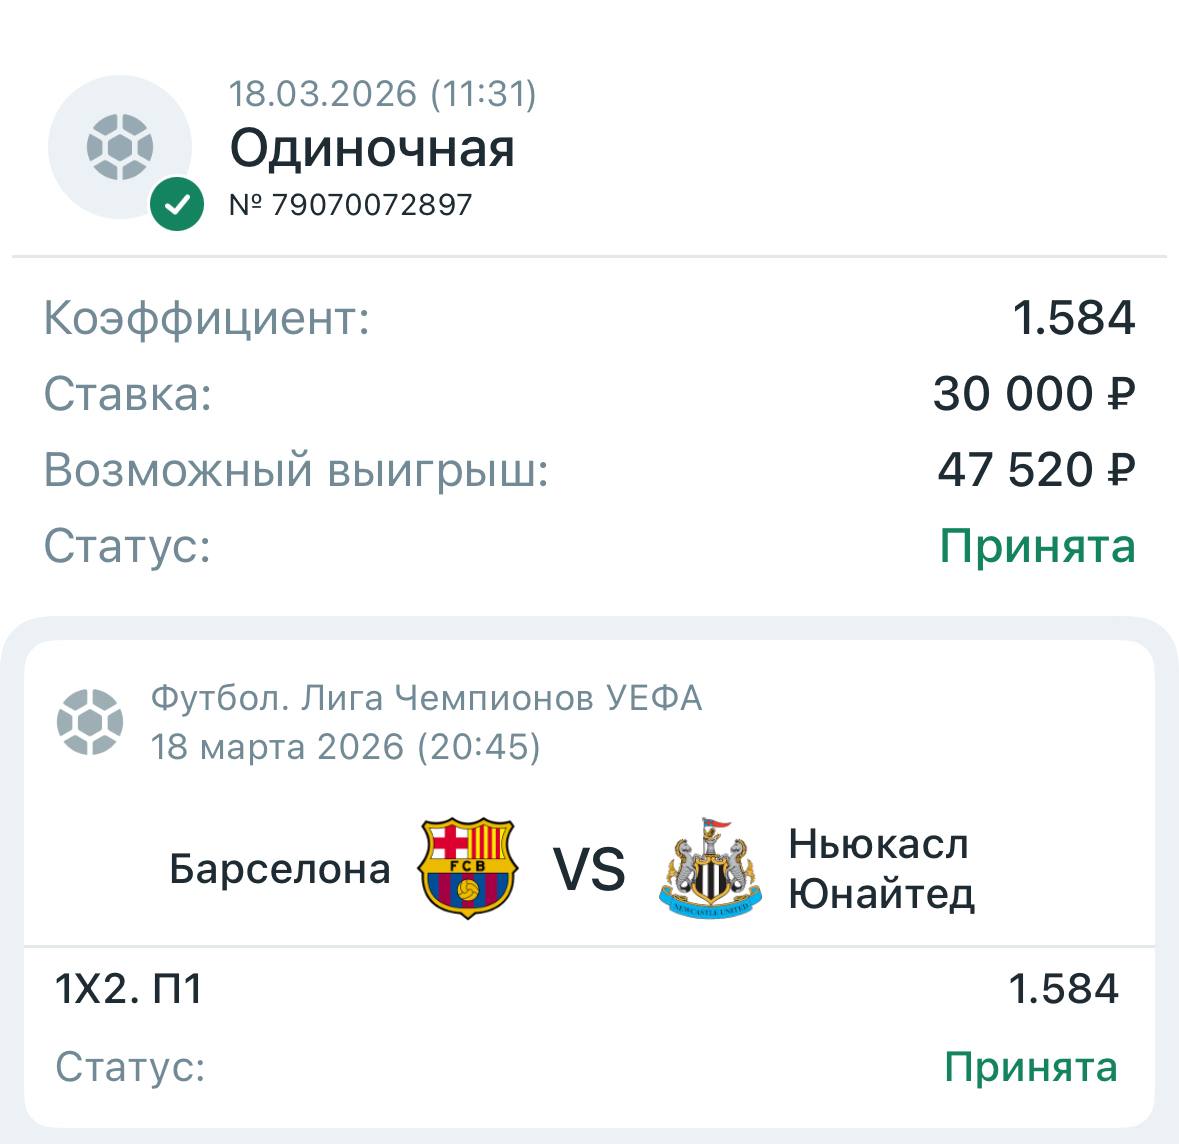The height and width of the screenshot is (1144, 1179).
Task: Open the Футбол. Лига Чемпионов УЕФА tournament link
Action: 426,698
